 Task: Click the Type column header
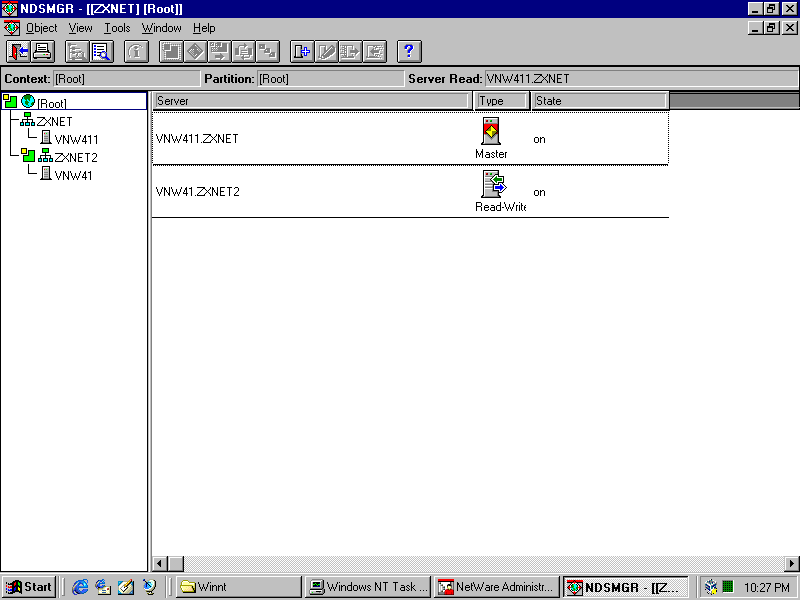click(x=502, y=101)
